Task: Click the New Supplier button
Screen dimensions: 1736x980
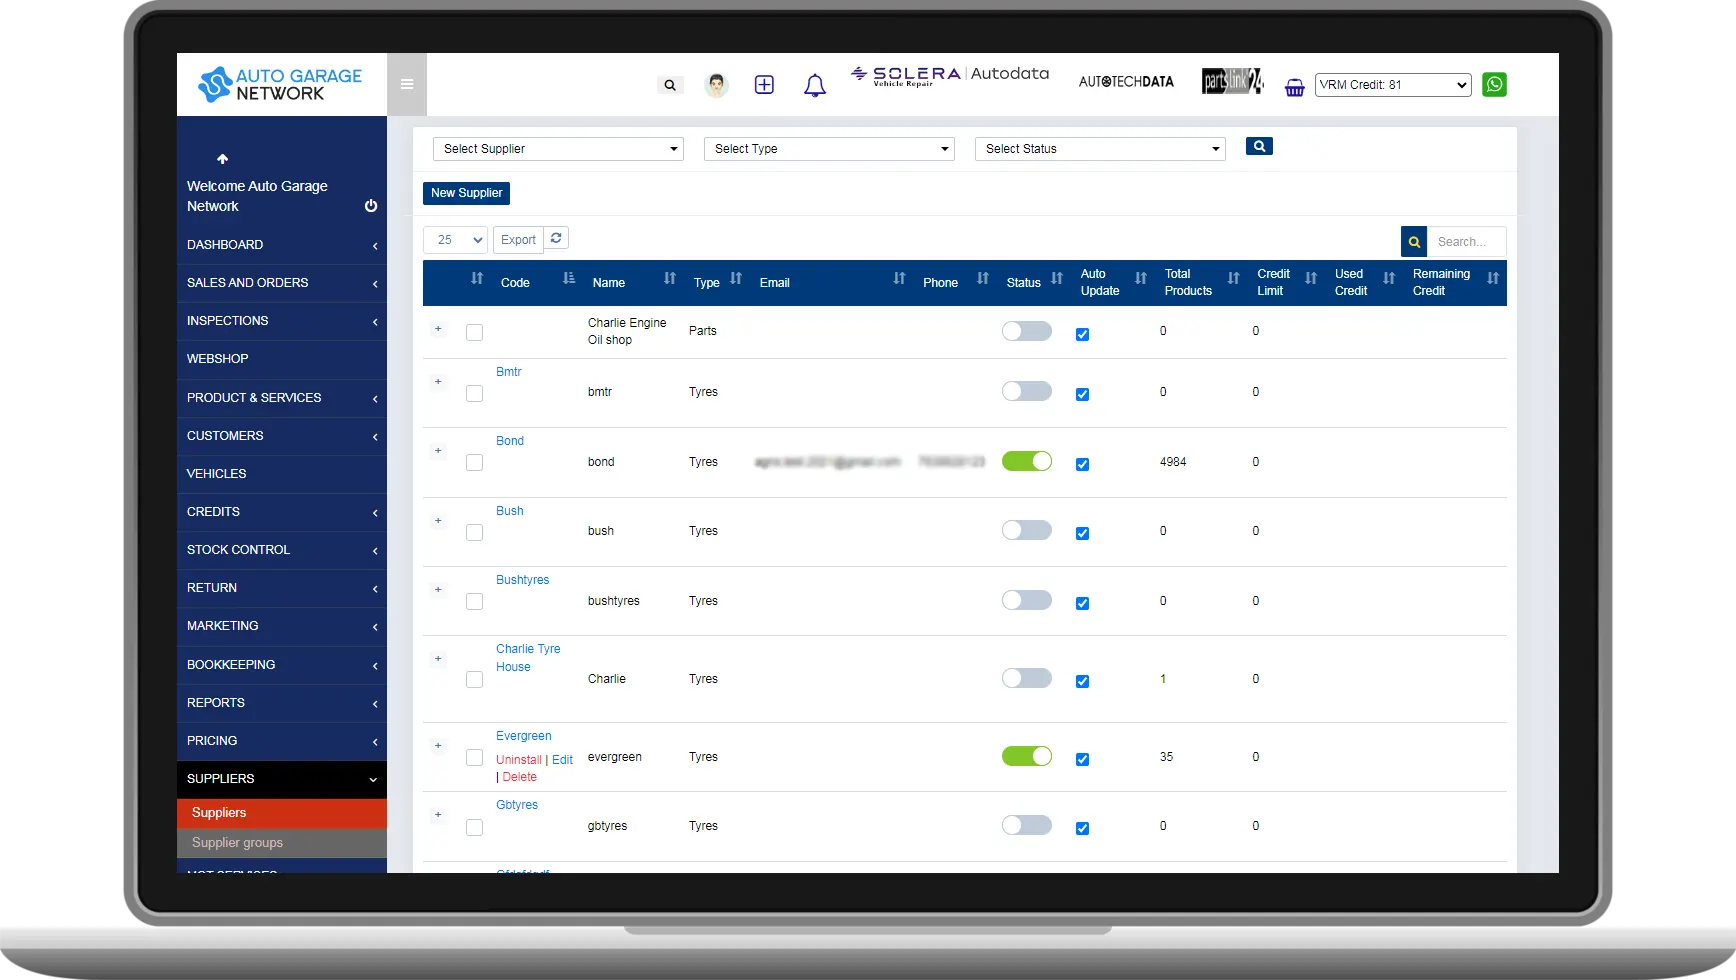Action: point(466,193)
